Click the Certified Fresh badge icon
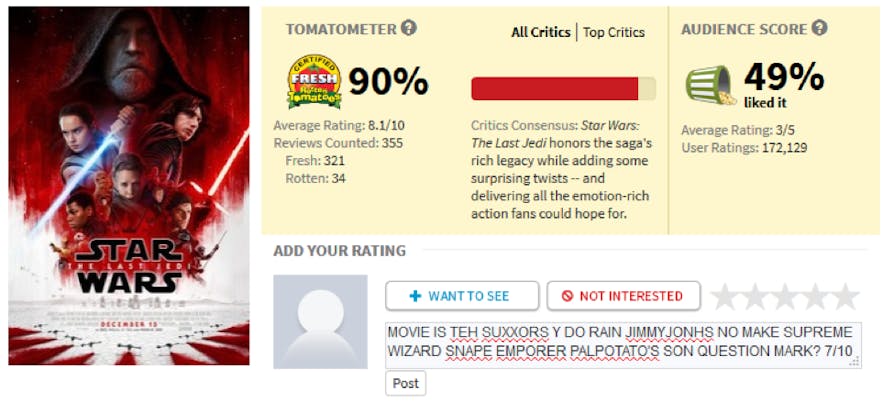Screen dimensions: 894x402 coord(313,82)
